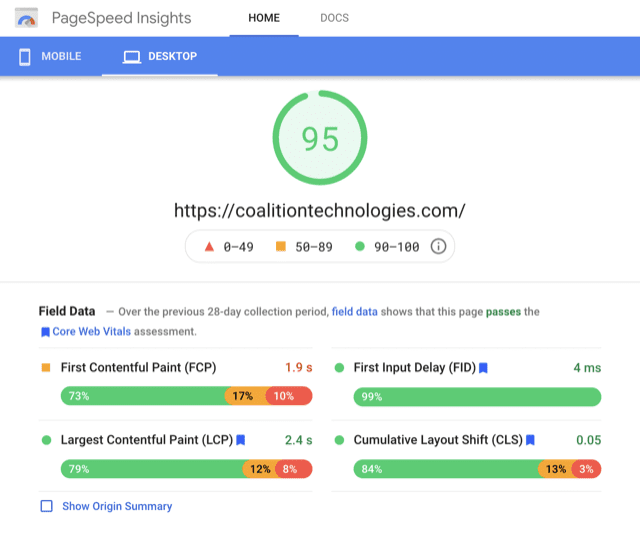Click the FID value 4 ms
640x543 pixels.
(x=587, y=368)
